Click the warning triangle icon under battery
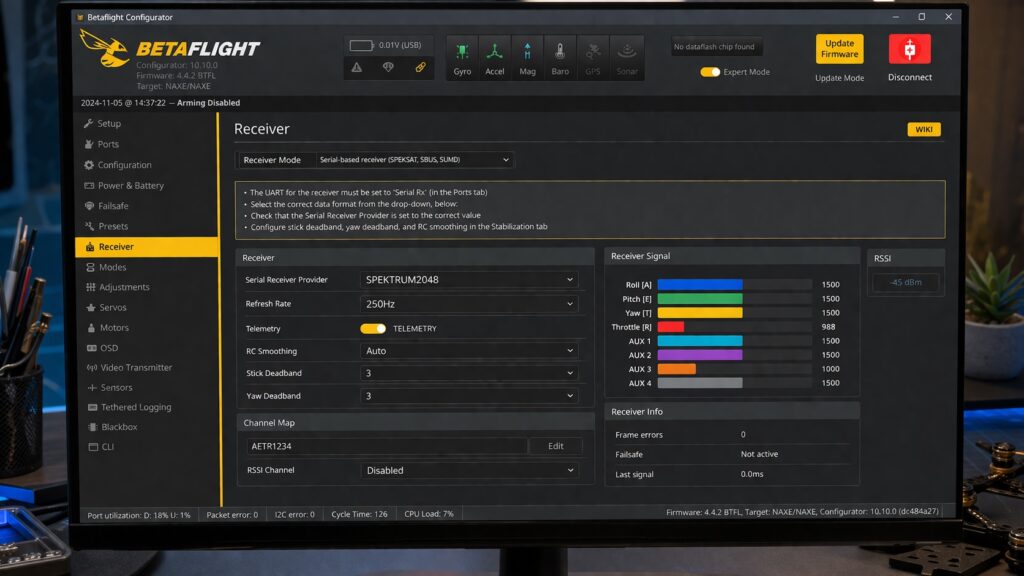The image size is (1024, 576). [x=357, y=67]
